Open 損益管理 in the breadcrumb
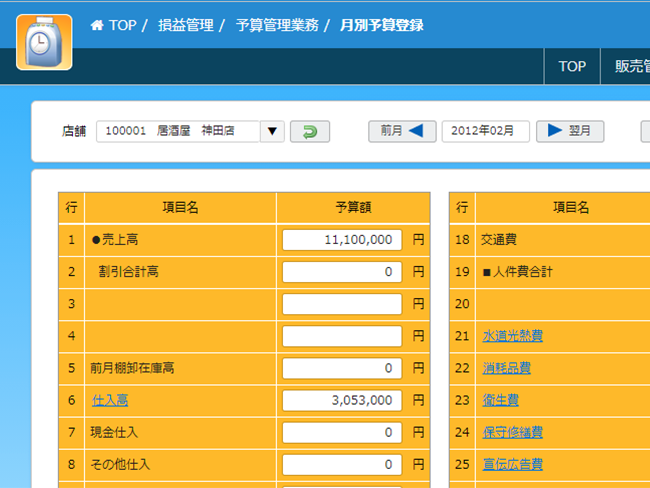Image resolution: width=650 pixels, height=488 pixels. click(185, 25)
